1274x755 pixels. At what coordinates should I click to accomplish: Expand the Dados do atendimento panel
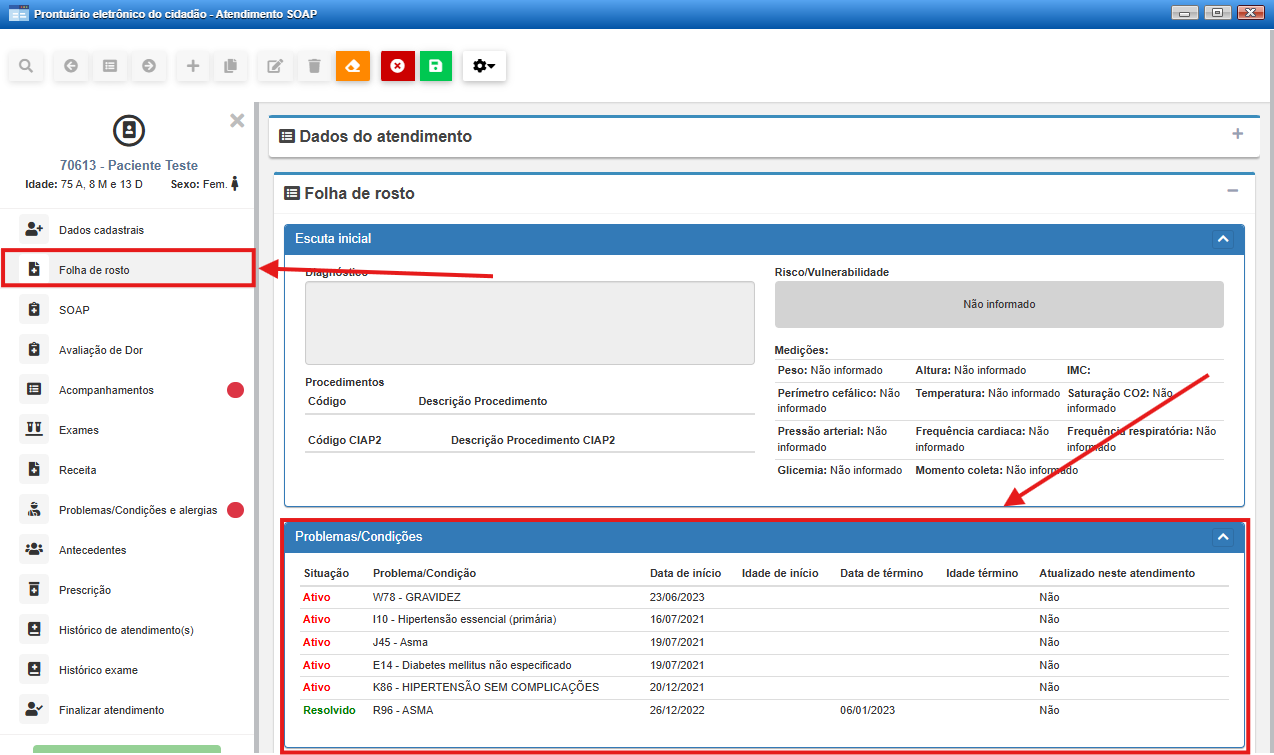(x=1237, y=135)
